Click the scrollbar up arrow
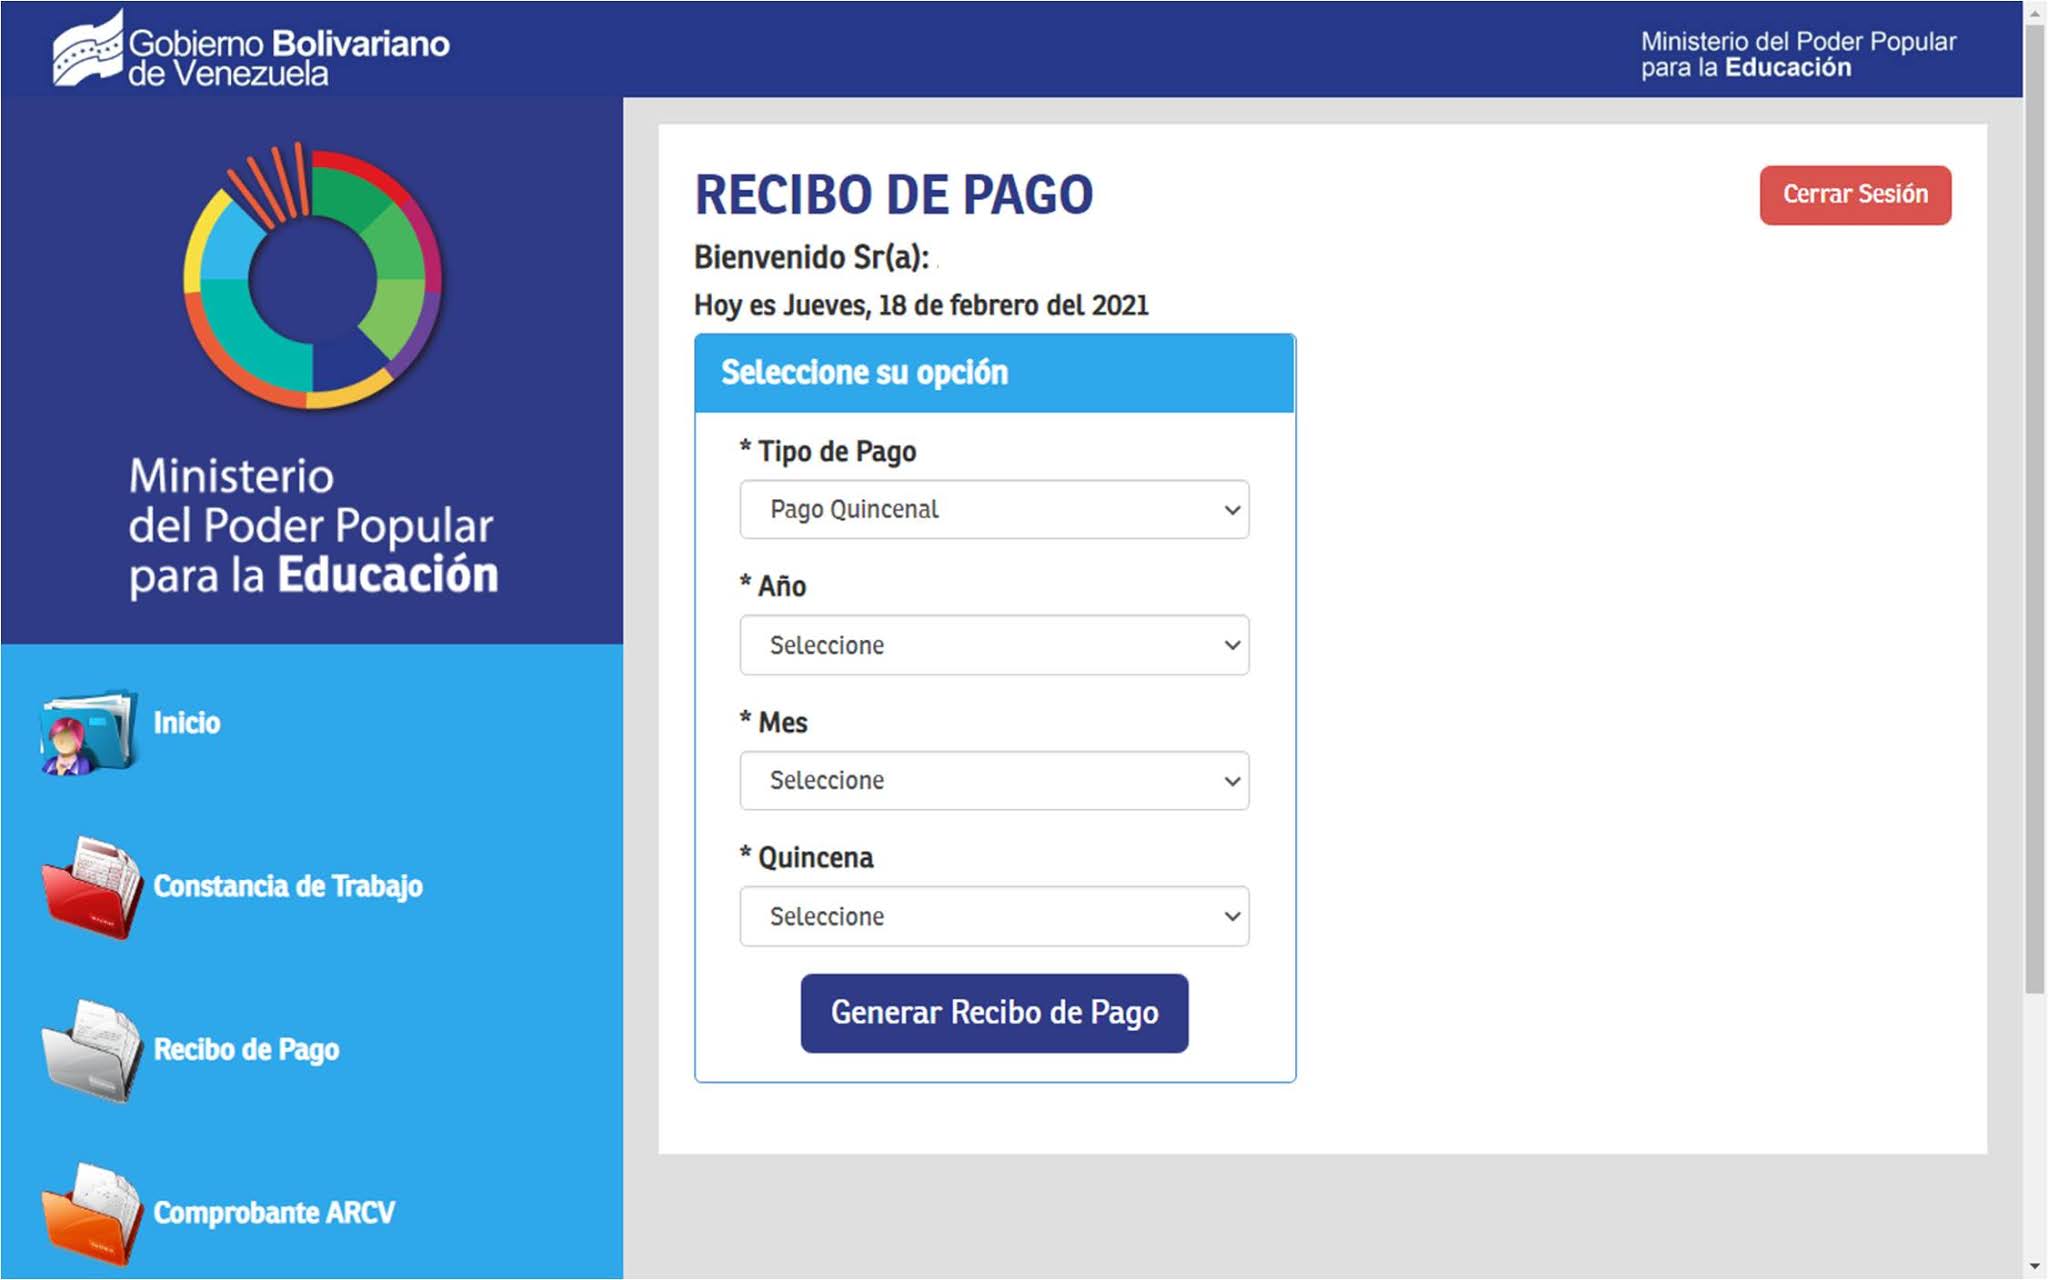The width and height of the screenshot is (2048, 1280). point(2035,12)
